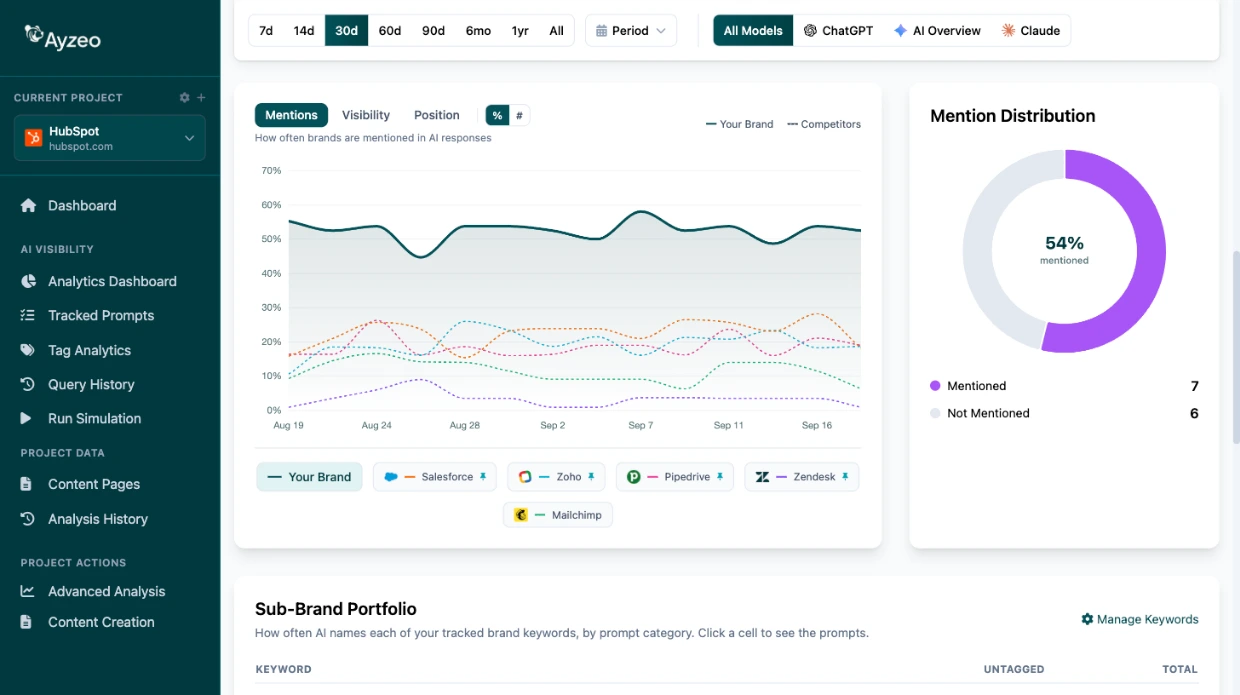Expand the HubSpot project dropdown chevron
Image resolution: width=1240 pixels, height=695 pixels.
(x=189, y=138)
